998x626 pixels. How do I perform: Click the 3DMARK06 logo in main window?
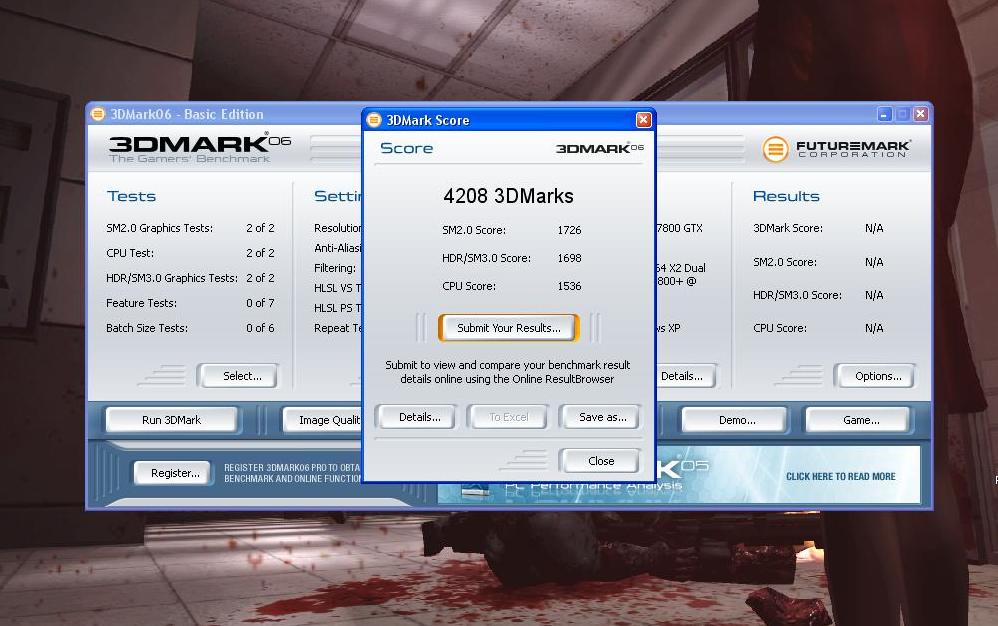tap(199, 149)
